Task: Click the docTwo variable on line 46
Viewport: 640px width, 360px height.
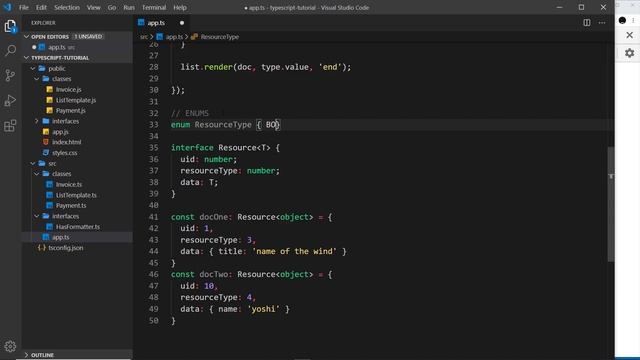Action: [213, 275]
